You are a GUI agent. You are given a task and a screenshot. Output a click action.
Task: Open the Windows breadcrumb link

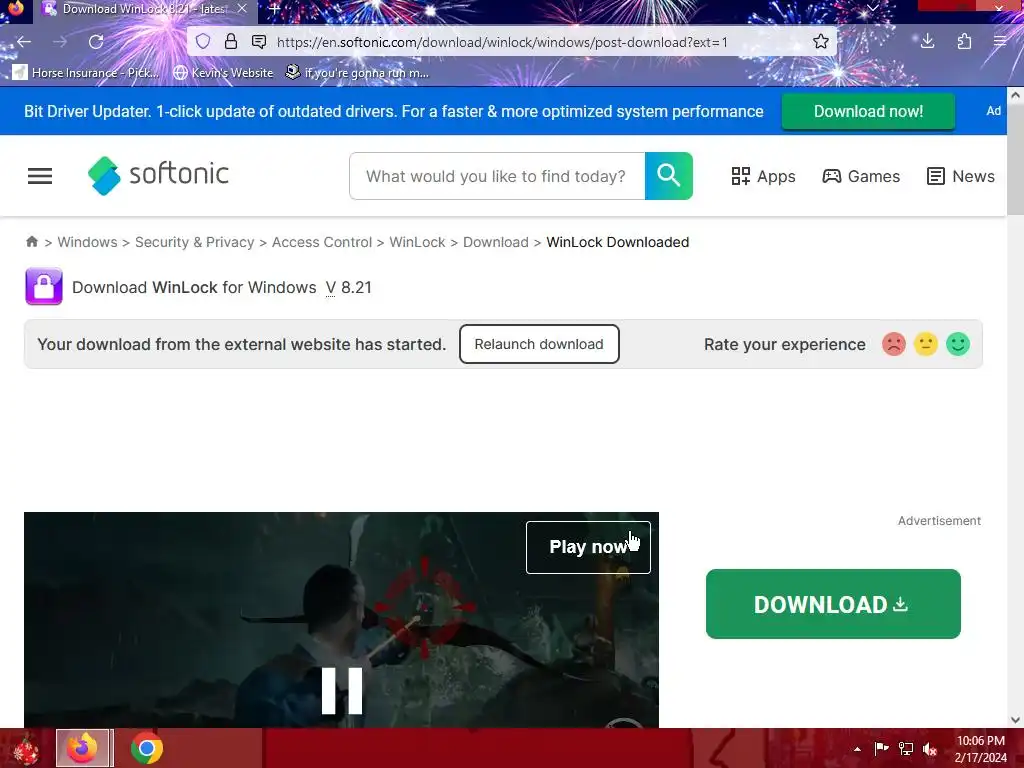[88, 242]
